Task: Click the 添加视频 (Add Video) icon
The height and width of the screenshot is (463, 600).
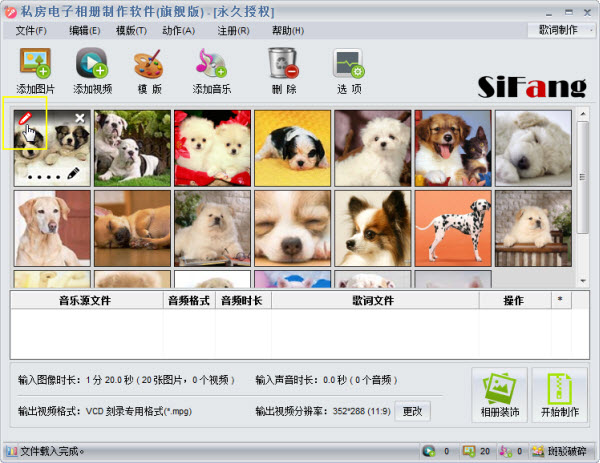Action: point(92,64)
